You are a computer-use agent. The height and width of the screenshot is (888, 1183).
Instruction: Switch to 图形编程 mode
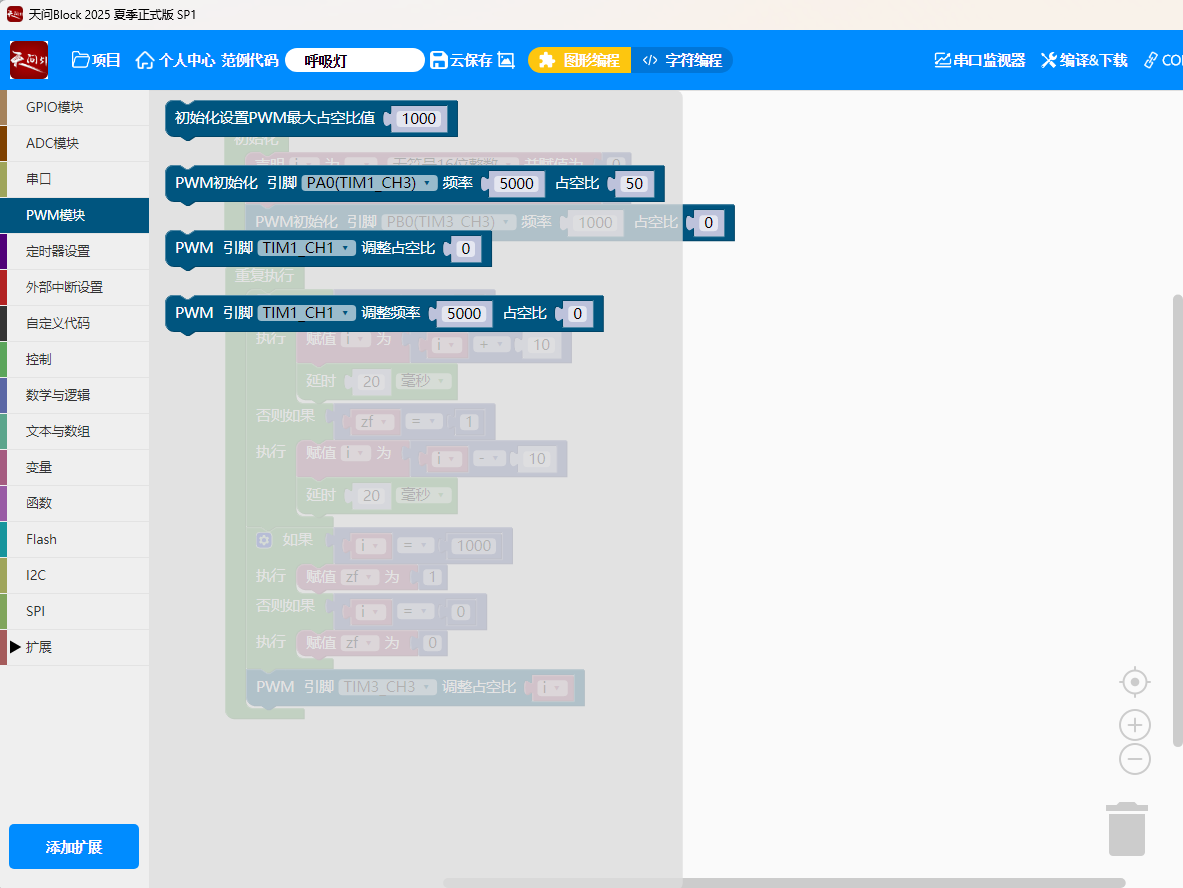(x=579, y=60)
